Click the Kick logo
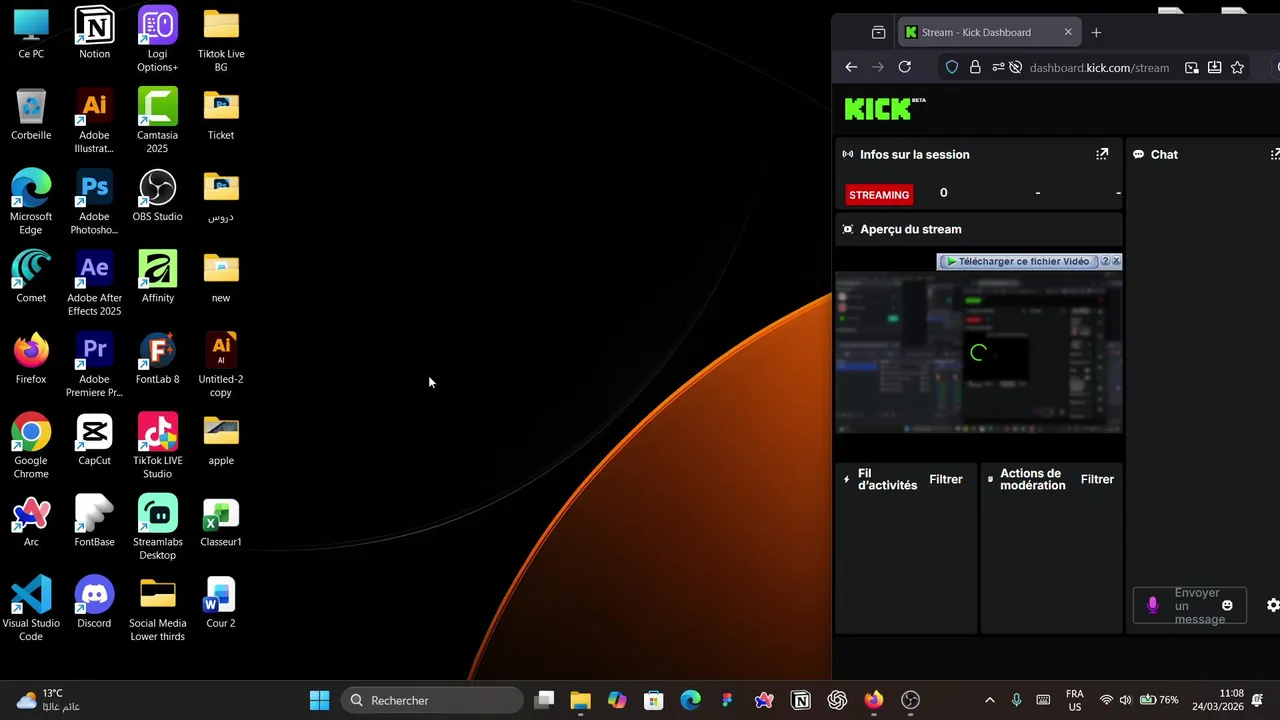Viewport: 1280px width, 720px height. (885, 108)
